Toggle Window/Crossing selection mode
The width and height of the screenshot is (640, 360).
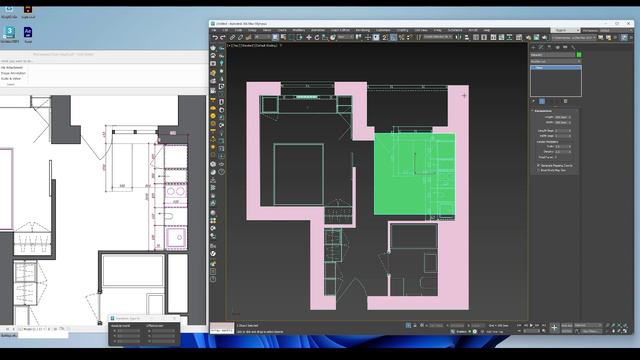299,38
